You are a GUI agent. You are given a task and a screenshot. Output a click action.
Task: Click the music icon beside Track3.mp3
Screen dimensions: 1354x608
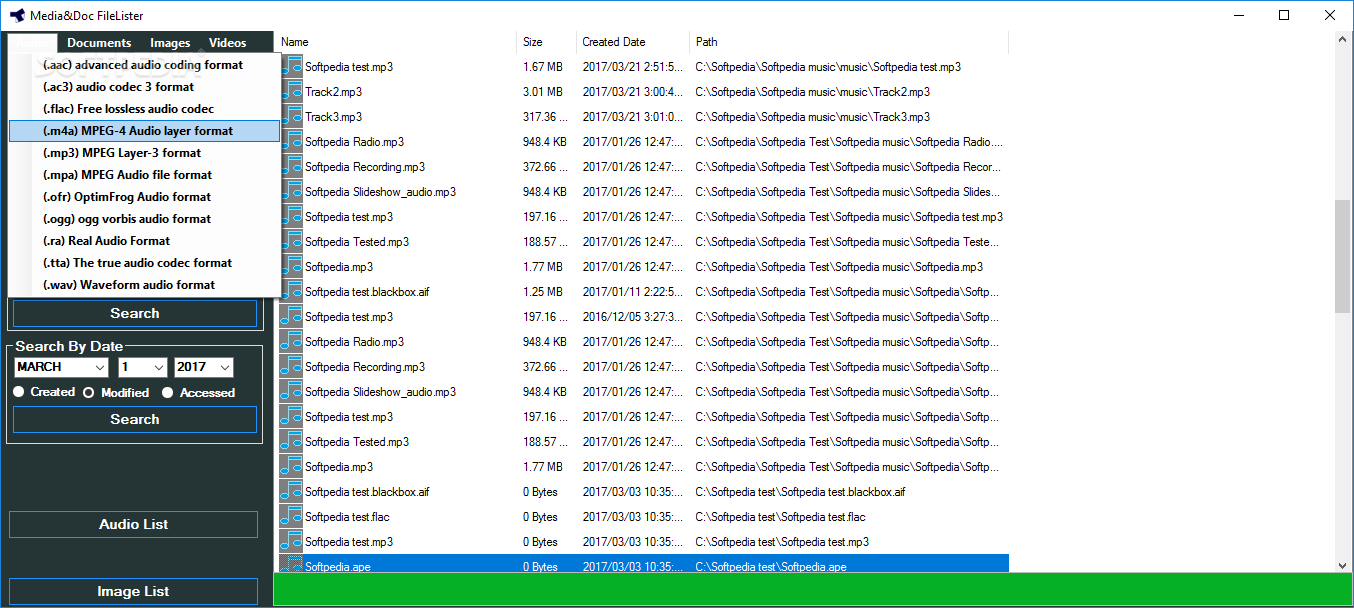[291, 116]
